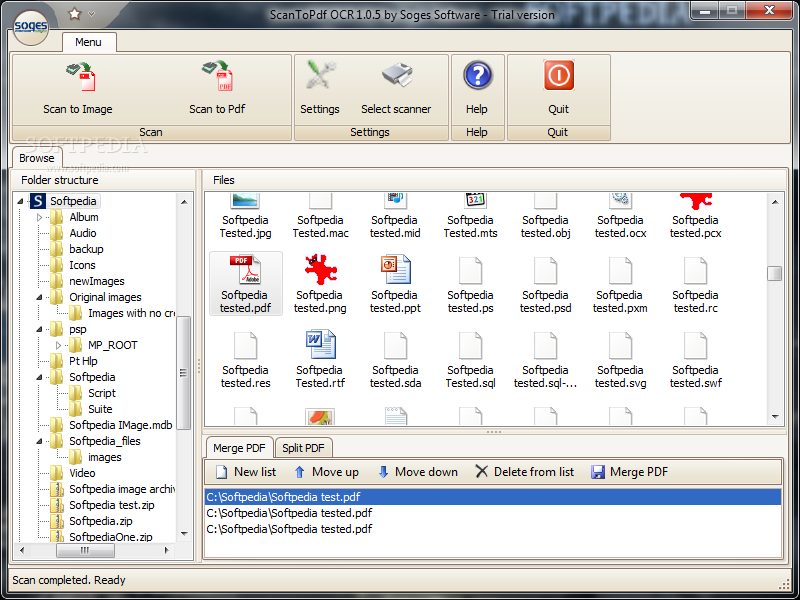Open the Menu ribbon tab

(89, 42)
